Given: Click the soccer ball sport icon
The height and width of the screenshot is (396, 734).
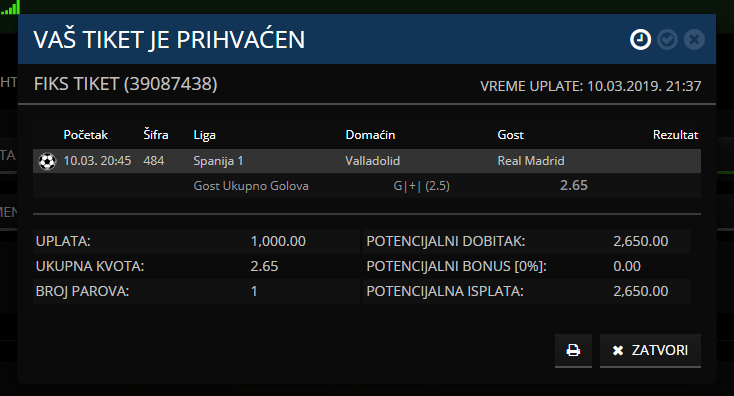Looking at the screenshot, I should [x=47, y=161].
